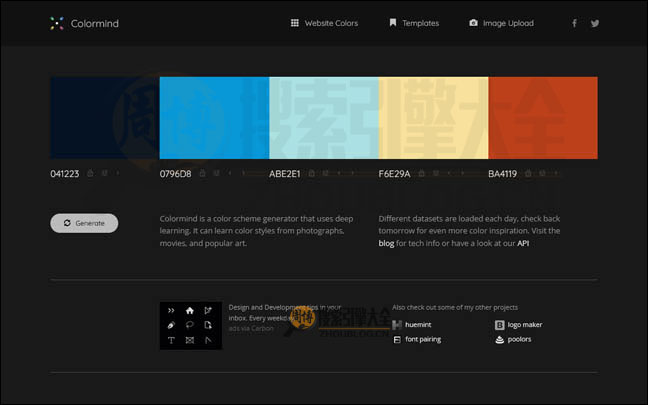Click the bookmark icon beside Templates
This screenshot has width=648, height=405.
point(393,22)
